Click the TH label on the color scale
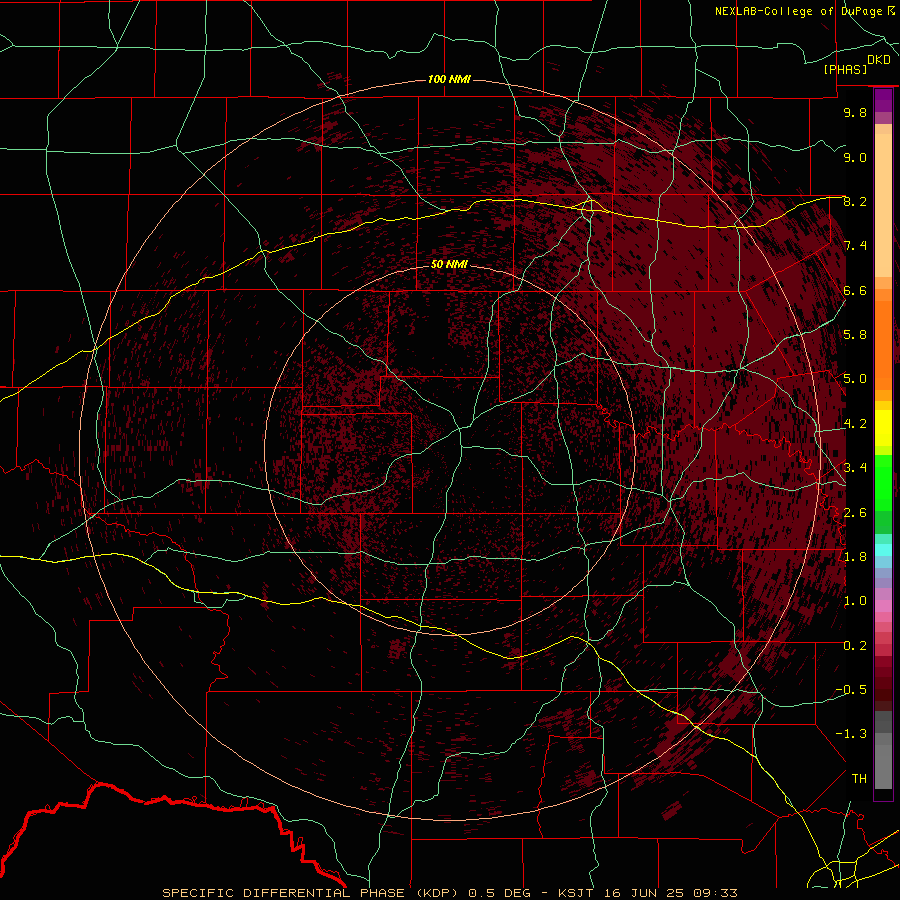The image size is (900, 900). point(859,779)
